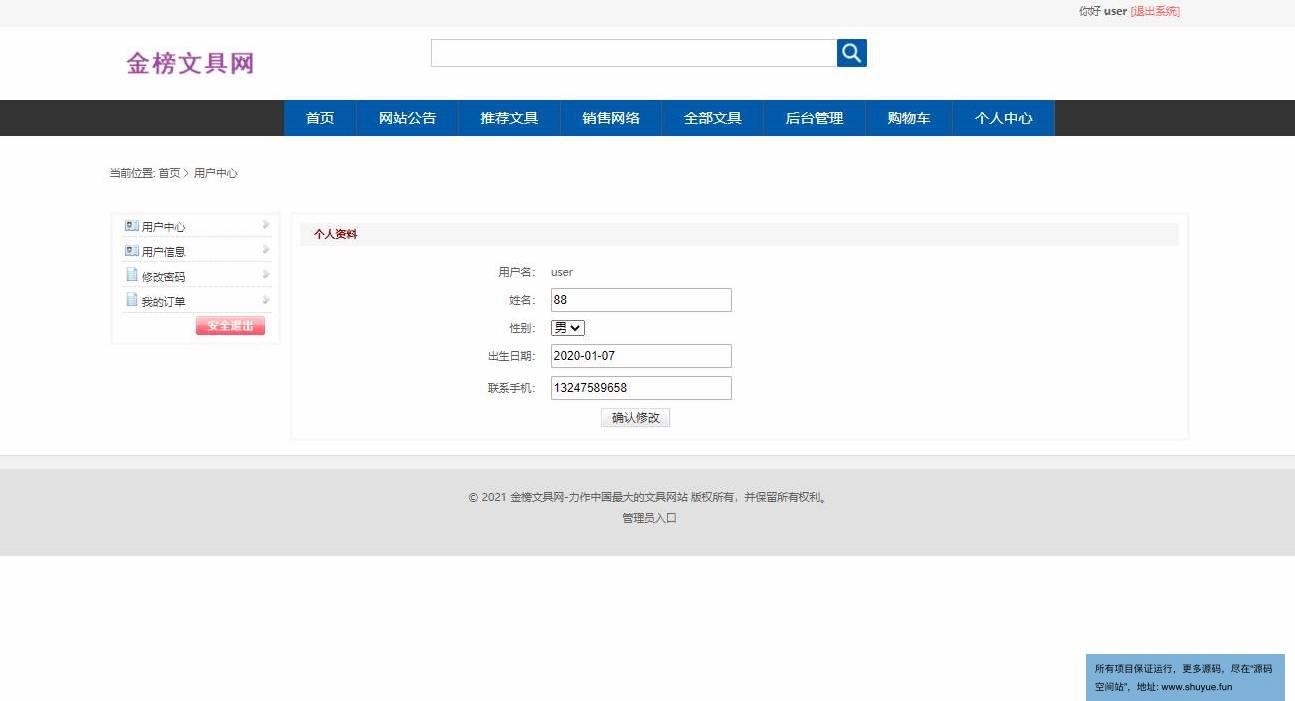Click arrow beside 我的订单 sidebar row
The height and width of the screenshot is (701, 1295).
[x=266, y=300]
